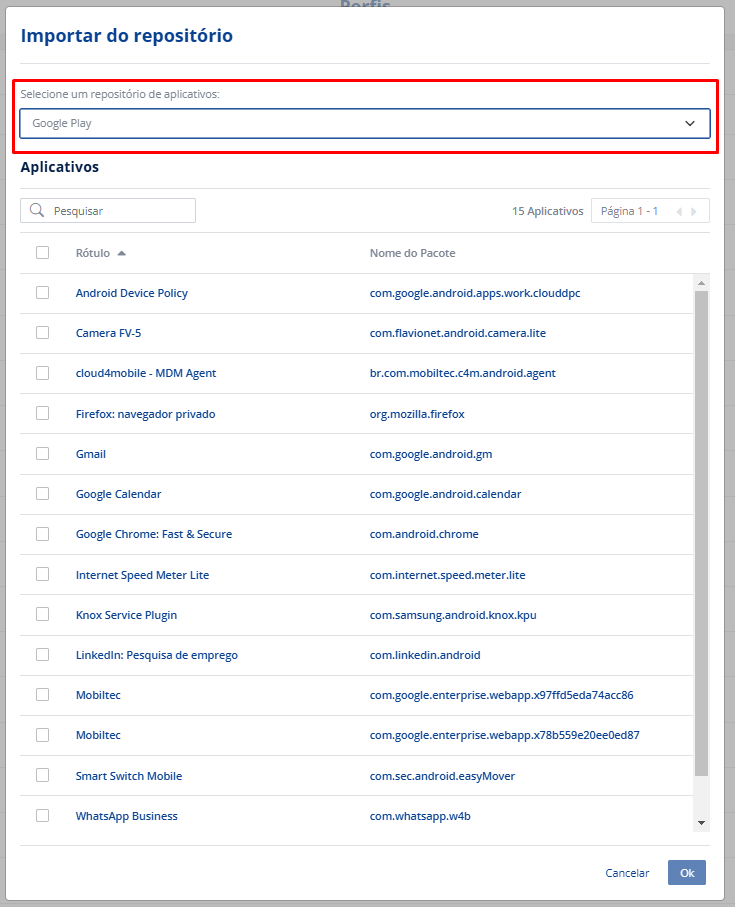Viewport: 735px width, 907px height.
Task: Check the Smart Switch Mobile checkbox
Action: point(42,775)
